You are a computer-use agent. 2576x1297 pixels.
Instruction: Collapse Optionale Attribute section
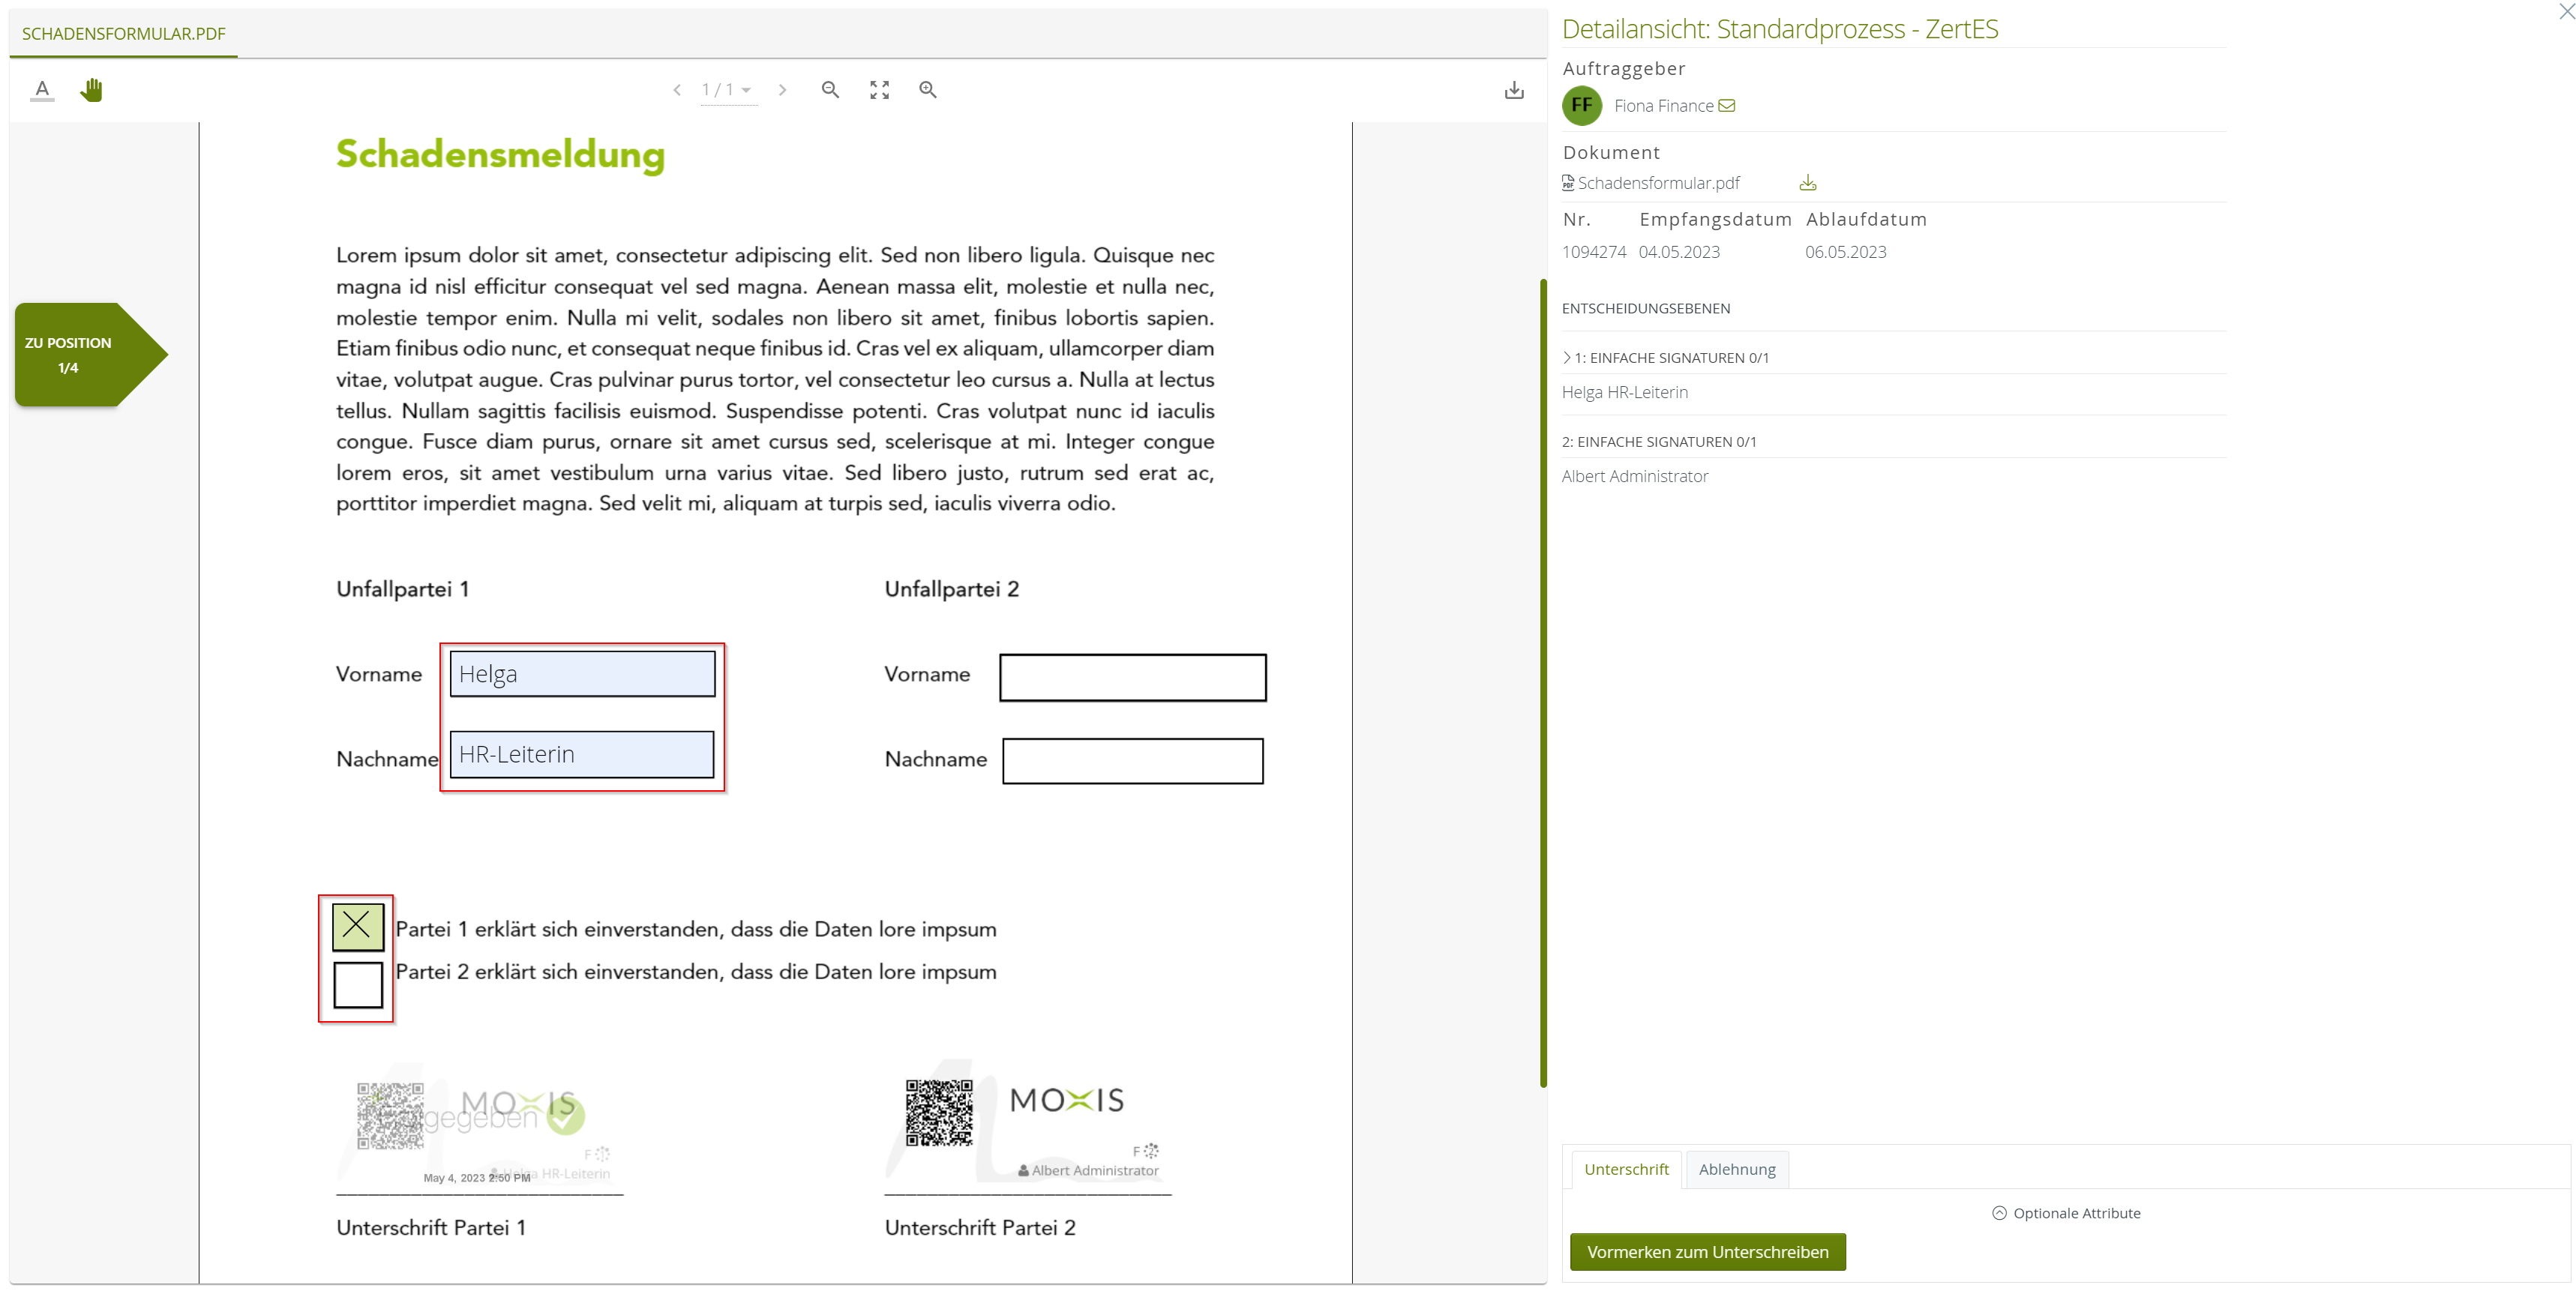pos(2065,1213)
